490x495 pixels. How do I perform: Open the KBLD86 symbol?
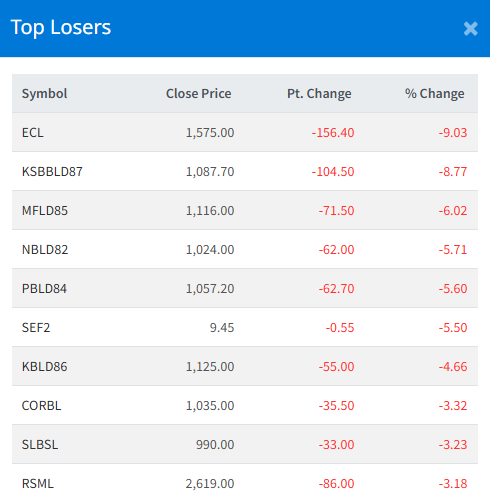(x=44, y=367)
